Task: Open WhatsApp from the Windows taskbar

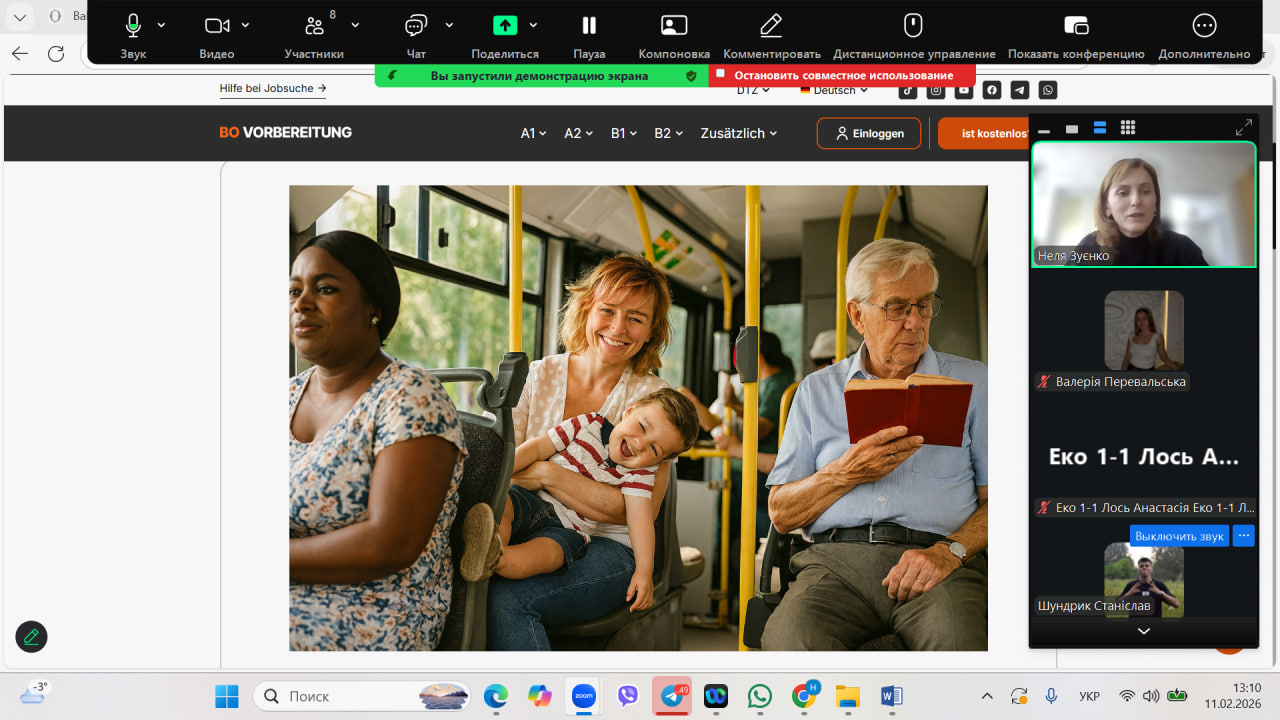Action: 760,696
